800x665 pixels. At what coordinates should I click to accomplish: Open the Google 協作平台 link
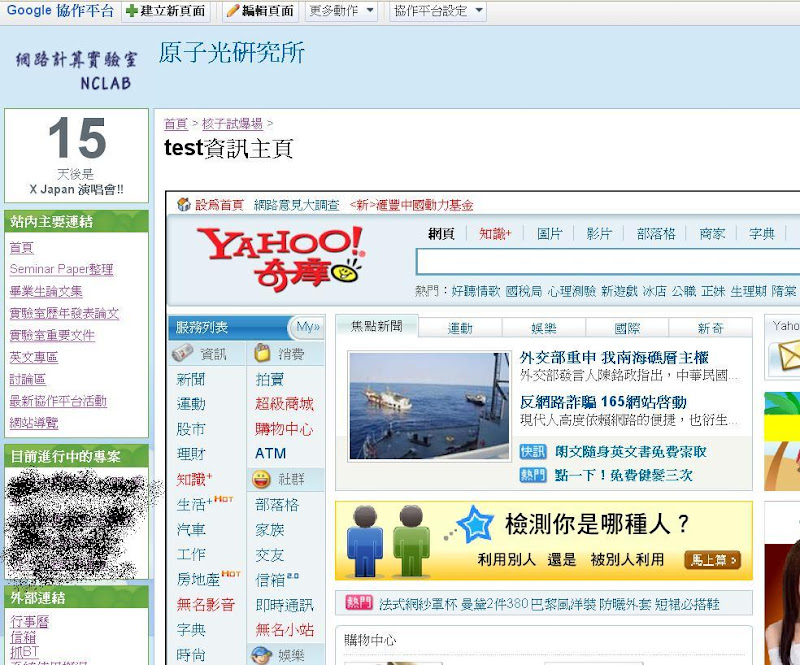pyautogui.click(x=60, y=10)
